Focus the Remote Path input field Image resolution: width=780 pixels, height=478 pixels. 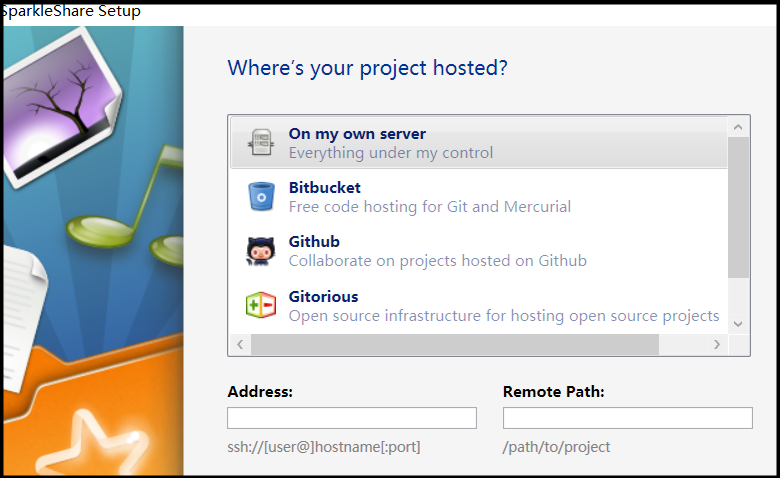coord(627,418)
